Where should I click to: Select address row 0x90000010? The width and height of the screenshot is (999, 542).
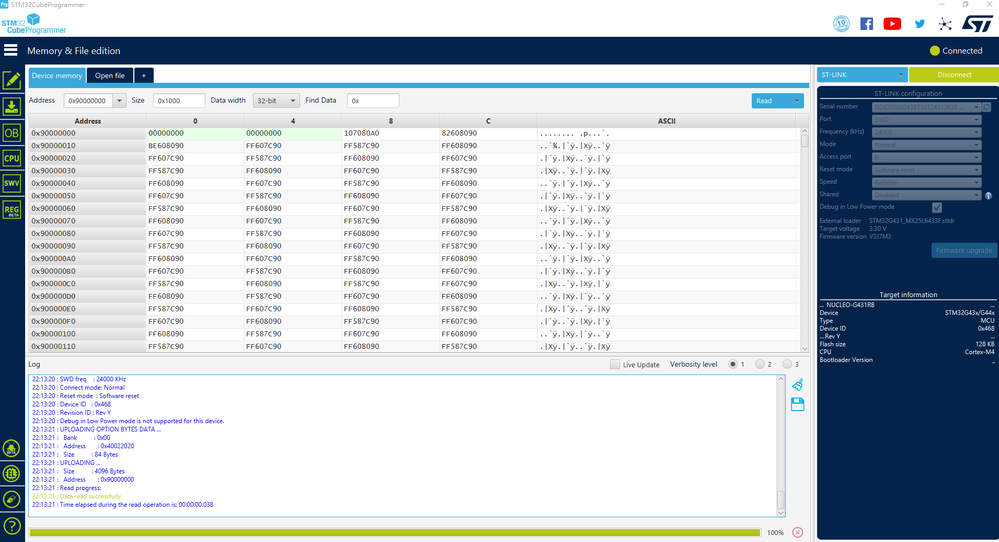click(x=87, y=146)
